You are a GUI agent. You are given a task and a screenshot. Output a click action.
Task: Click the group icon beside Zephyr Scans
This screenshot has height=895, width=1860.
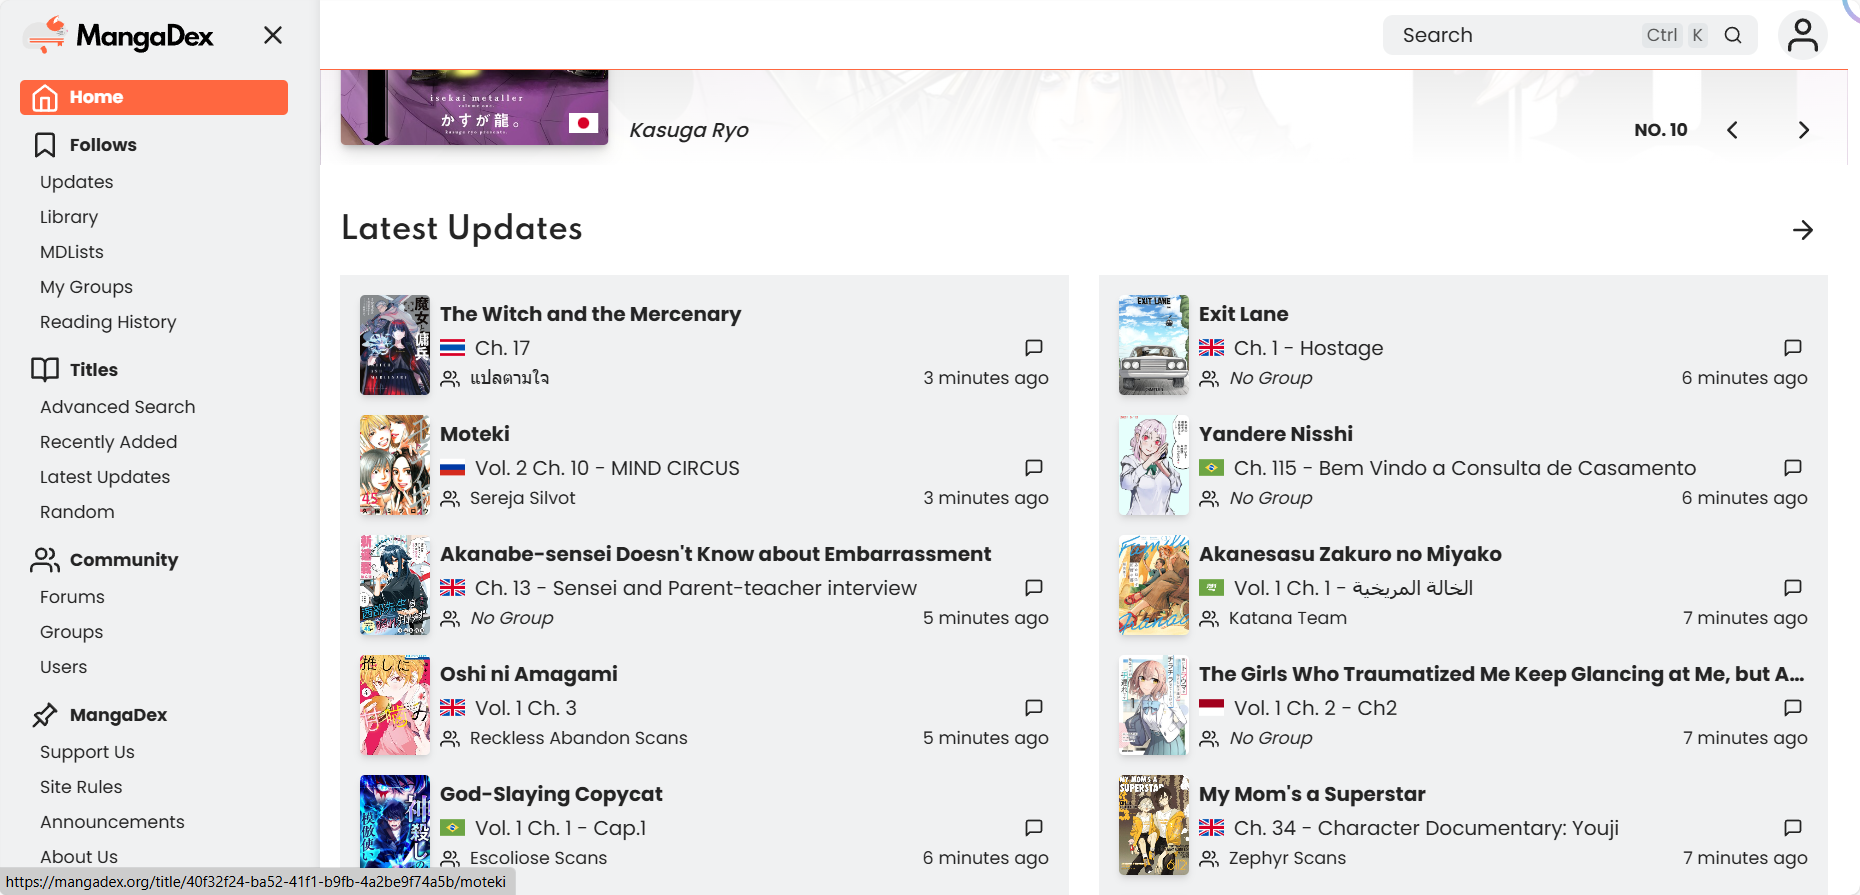coord(1210,858)
